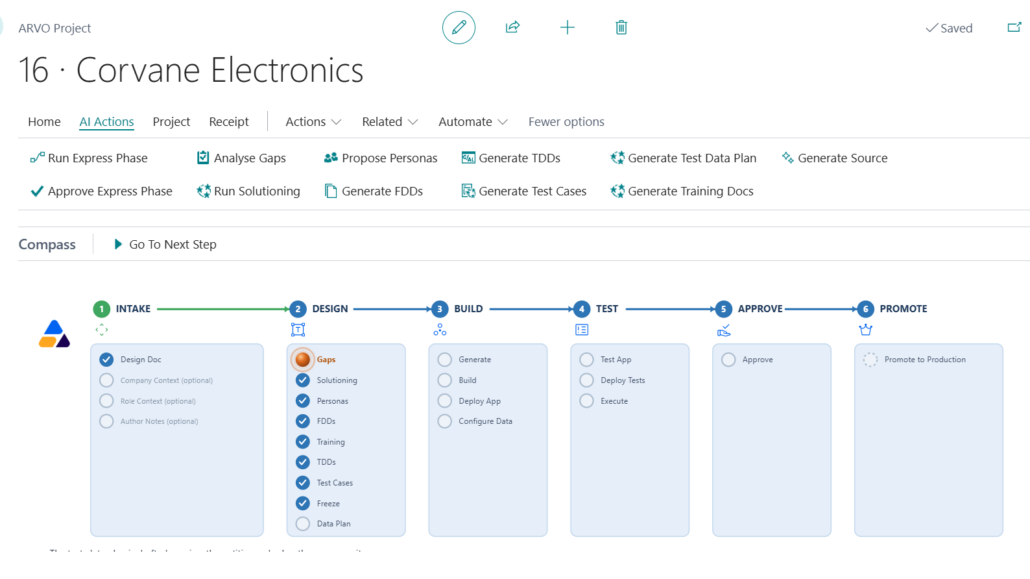
Task: Click the plus icon to add new
Action: [x=567, y=28]
